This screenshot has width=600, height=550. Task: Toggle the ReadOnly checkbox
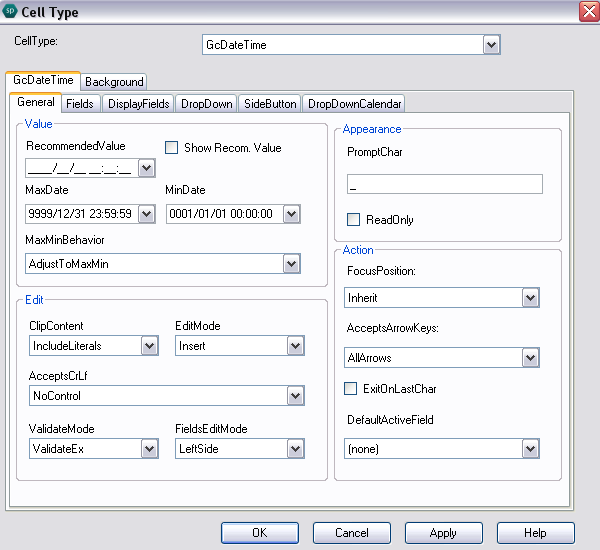coord(353,220)
